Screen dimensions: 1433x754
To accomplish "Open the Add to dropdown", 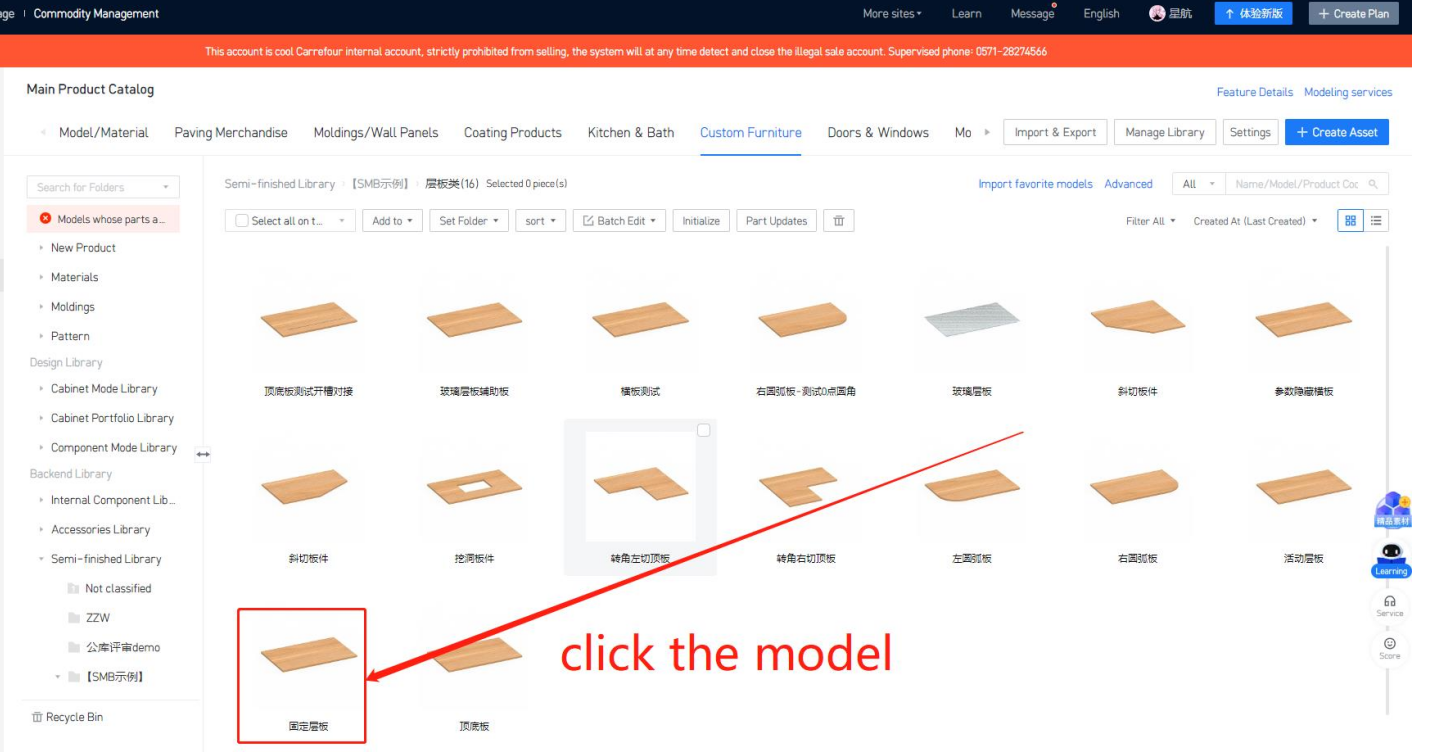I will tap(393, 221).
